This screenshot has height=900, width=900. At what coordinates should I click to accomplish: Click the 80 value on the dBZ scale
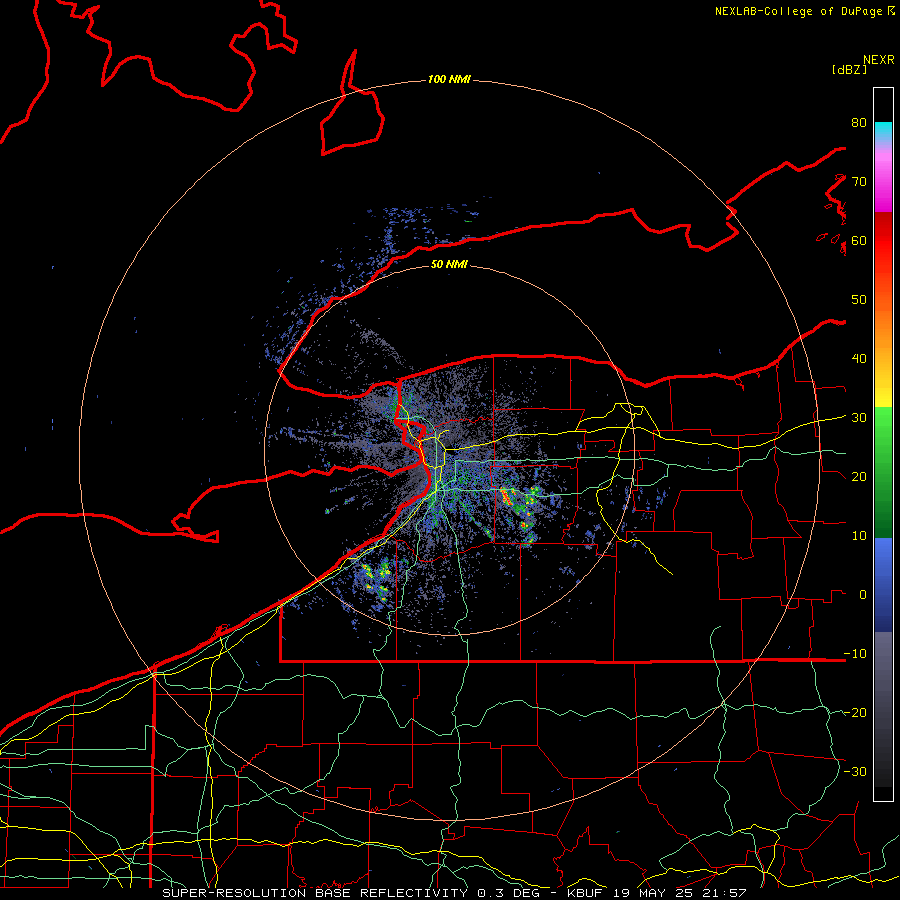click(859, 122)
